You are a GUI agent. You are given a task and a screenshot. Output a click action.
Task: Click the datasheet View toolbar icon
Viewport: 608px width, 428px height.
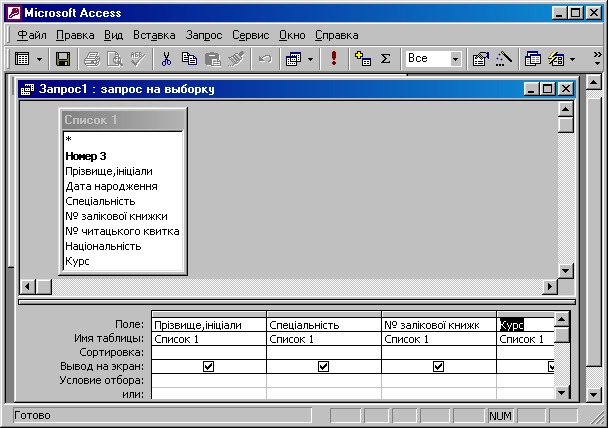pyautogui.click(x=22, y=59)
